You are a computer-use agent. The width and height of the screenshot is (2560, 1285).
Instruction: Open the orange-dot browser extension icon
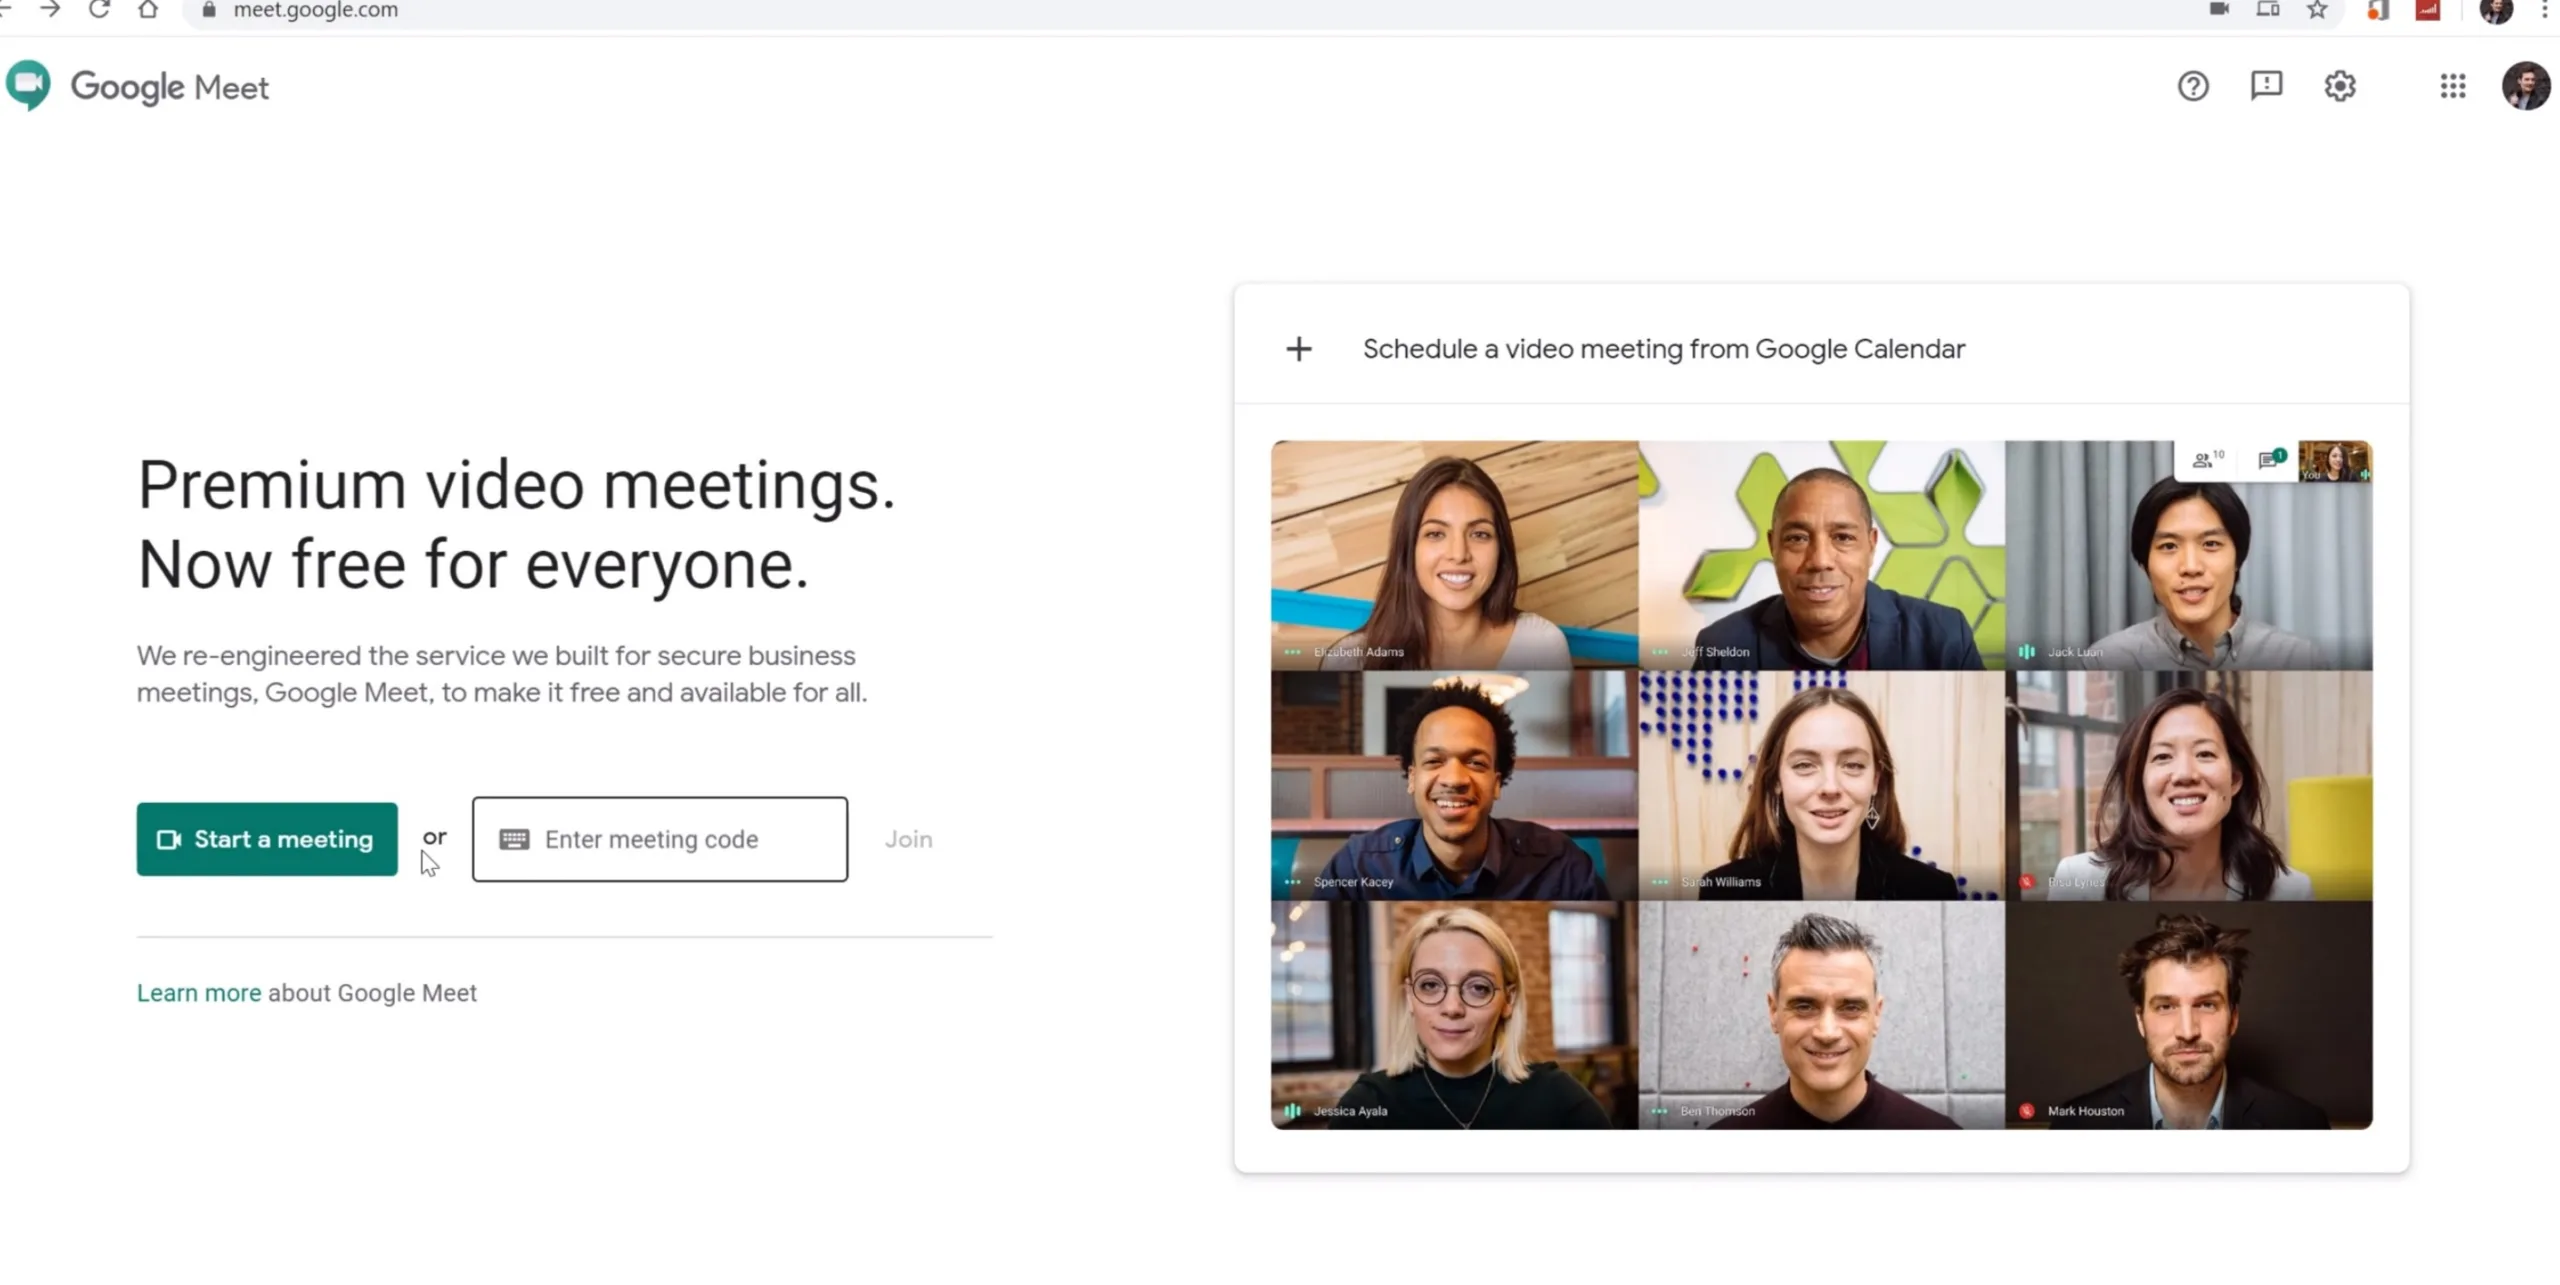(2378, 10)
